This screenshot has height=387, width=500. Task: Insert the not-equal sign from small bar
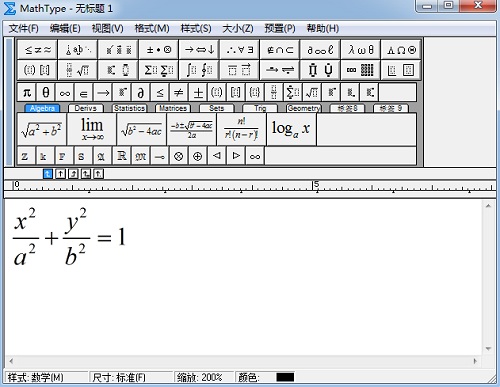click(179, 92)
